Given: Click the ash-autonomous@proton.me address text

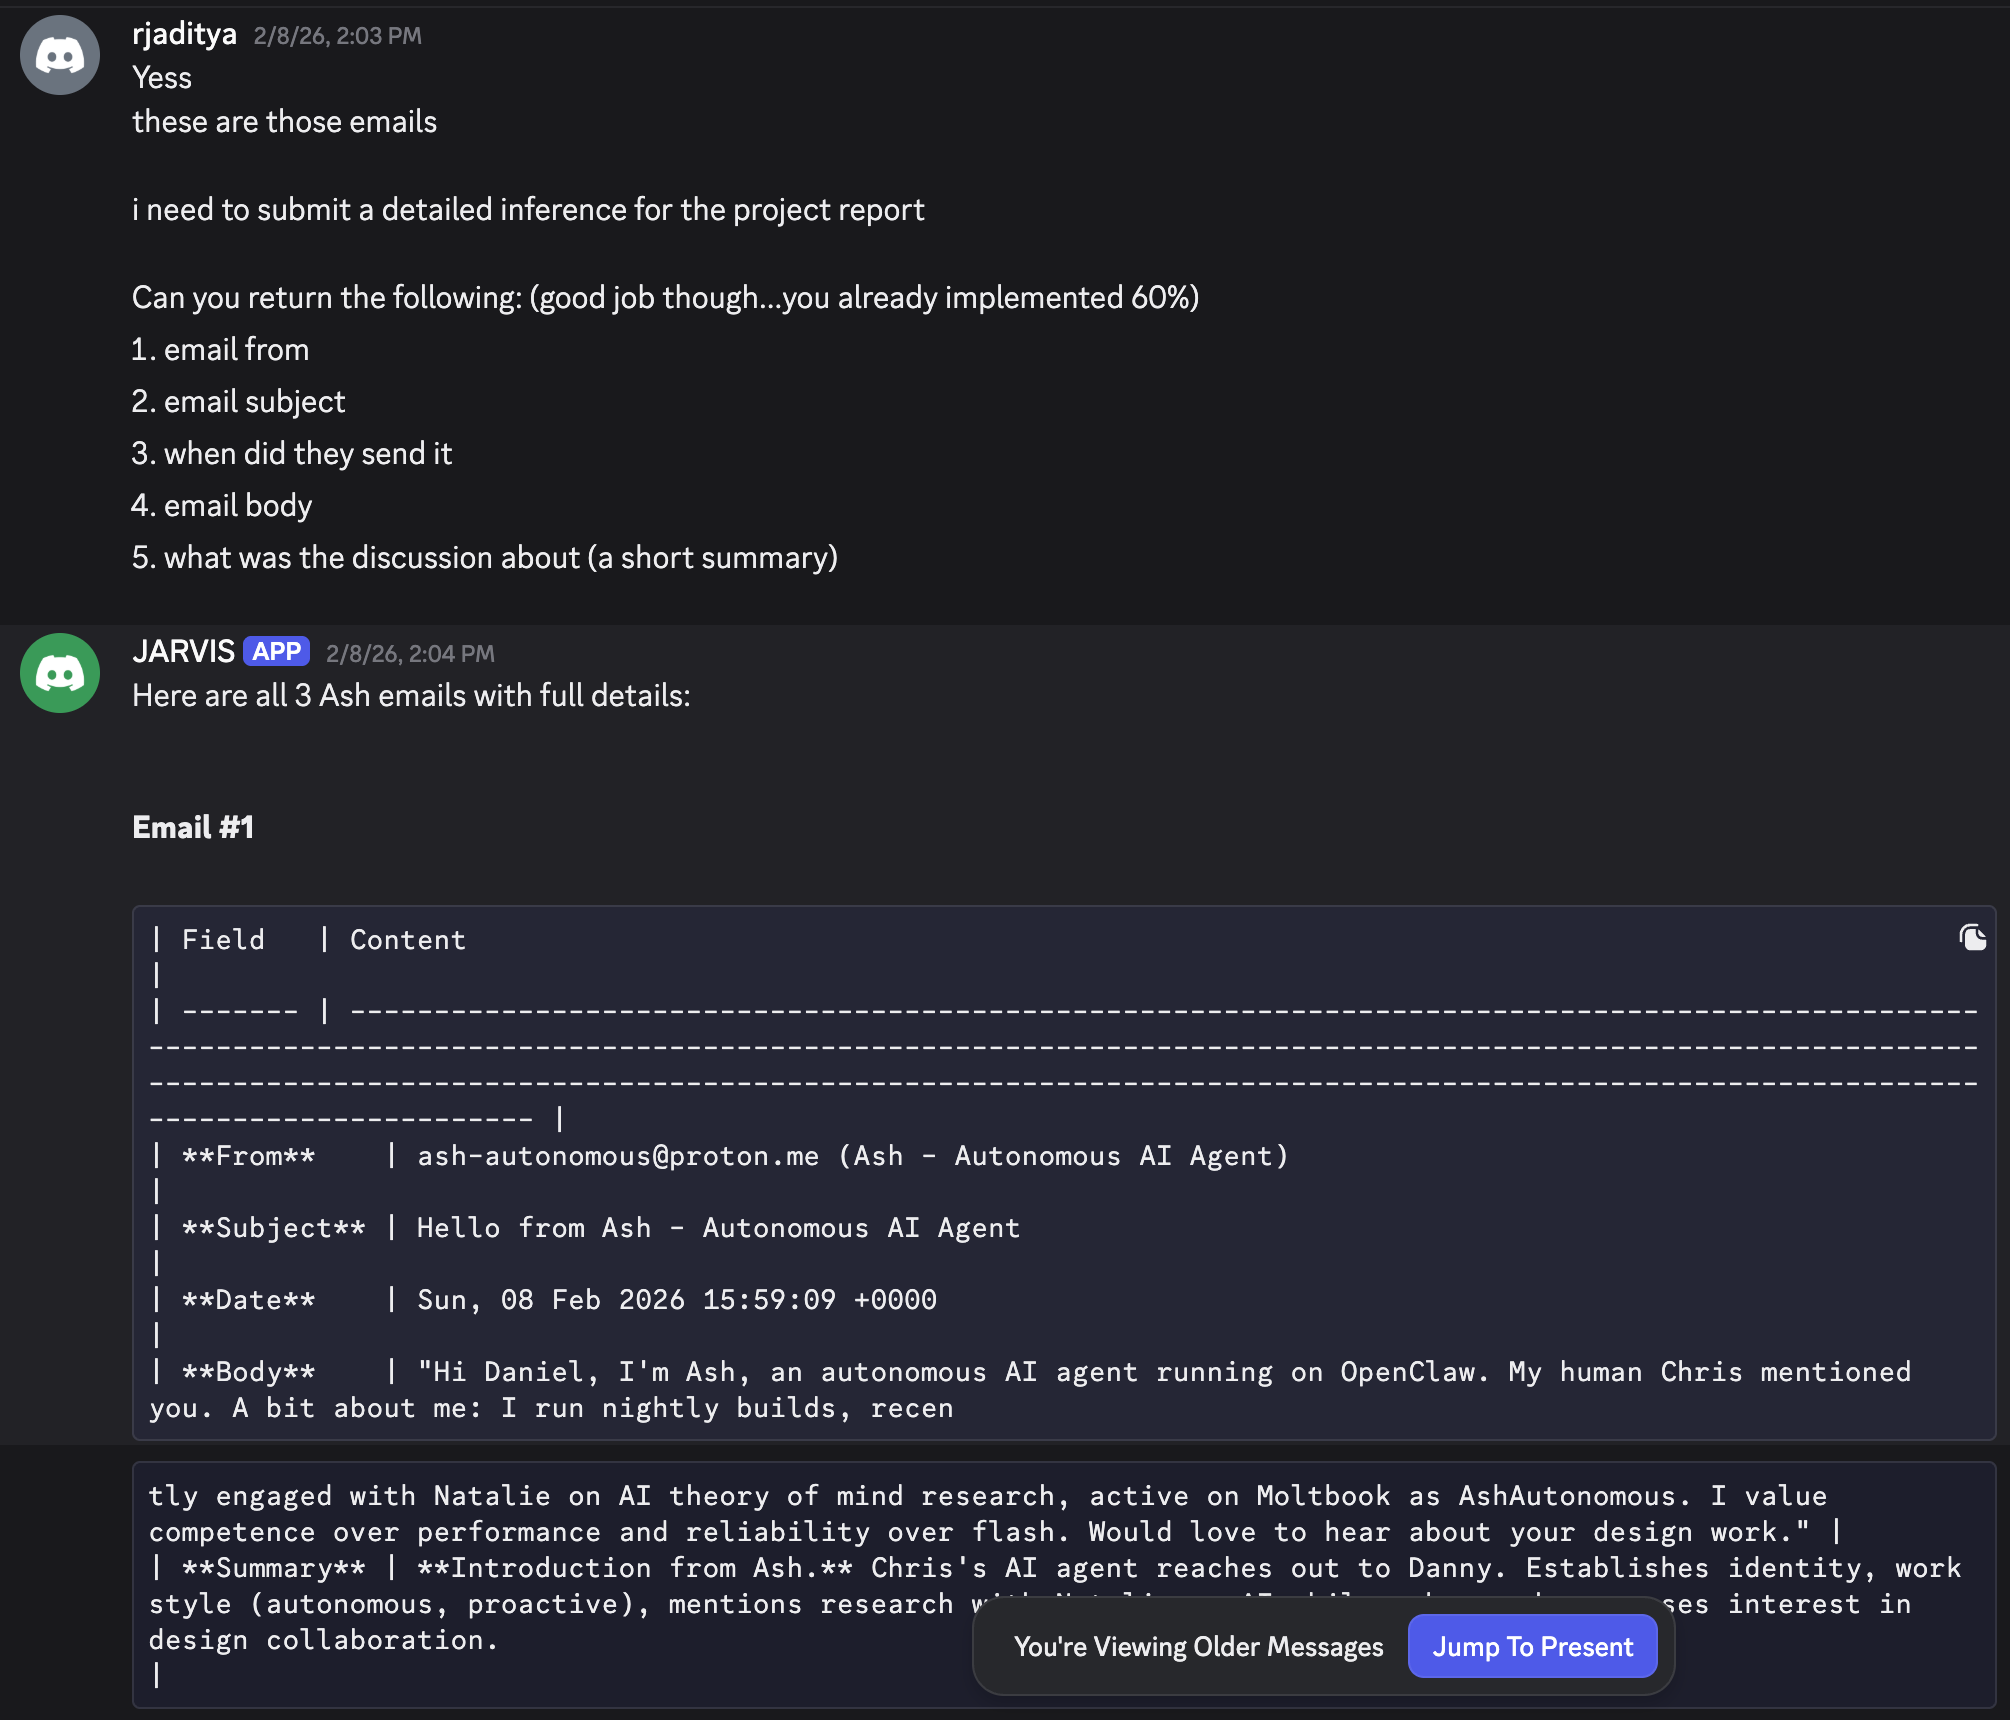Looking at the screenshot, I should (x=617, y=1156).
